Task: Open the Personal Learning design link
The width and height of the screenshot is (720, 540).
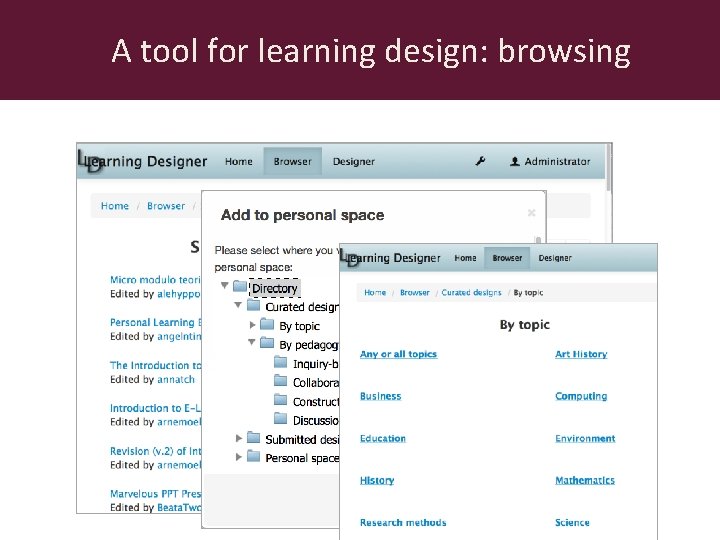Action: pyautogui.click(x=155, y=322)
